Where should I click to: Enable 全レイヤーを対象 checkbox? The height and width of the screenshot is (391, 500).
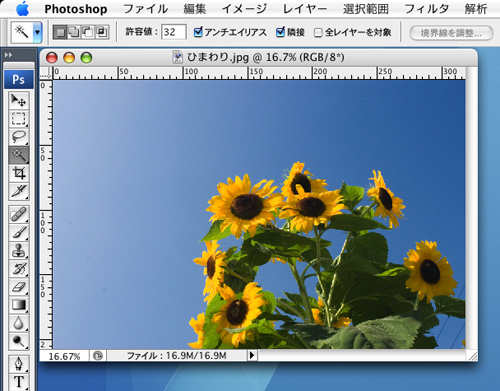click(318, 33)
